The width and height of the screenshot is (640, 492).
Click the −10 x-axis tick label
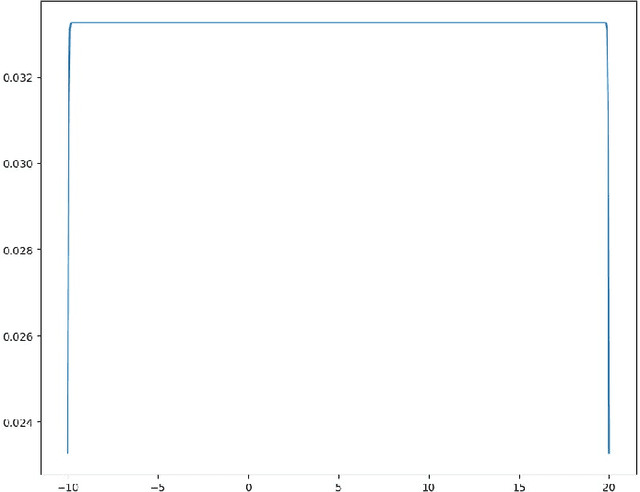pos(66,485)
